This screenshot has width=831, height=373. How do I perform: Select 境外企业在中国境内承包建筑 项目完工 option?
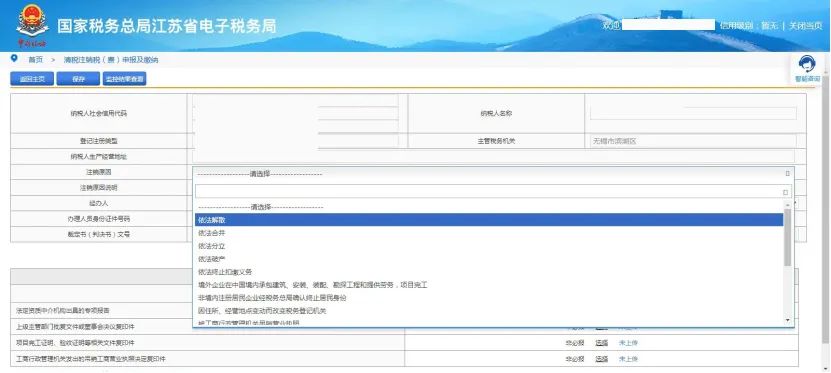[489, 285]
